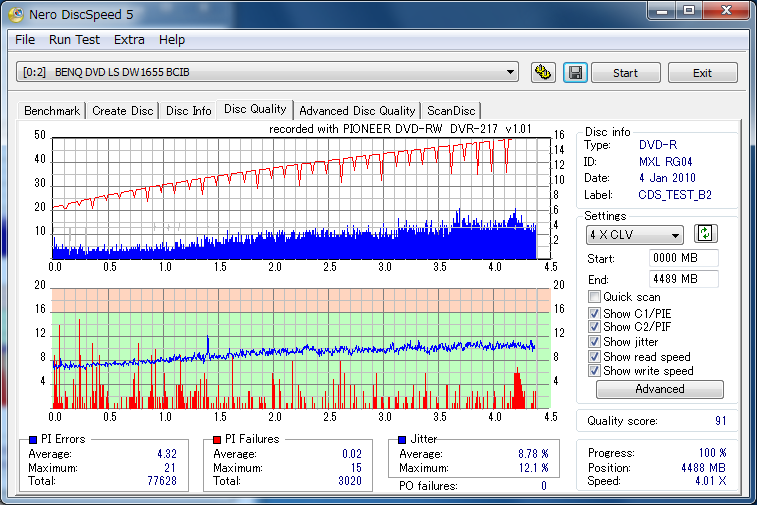Click the End position MB field
The height and width of the screenshot is (505, 757).
[x=683, y=279]
